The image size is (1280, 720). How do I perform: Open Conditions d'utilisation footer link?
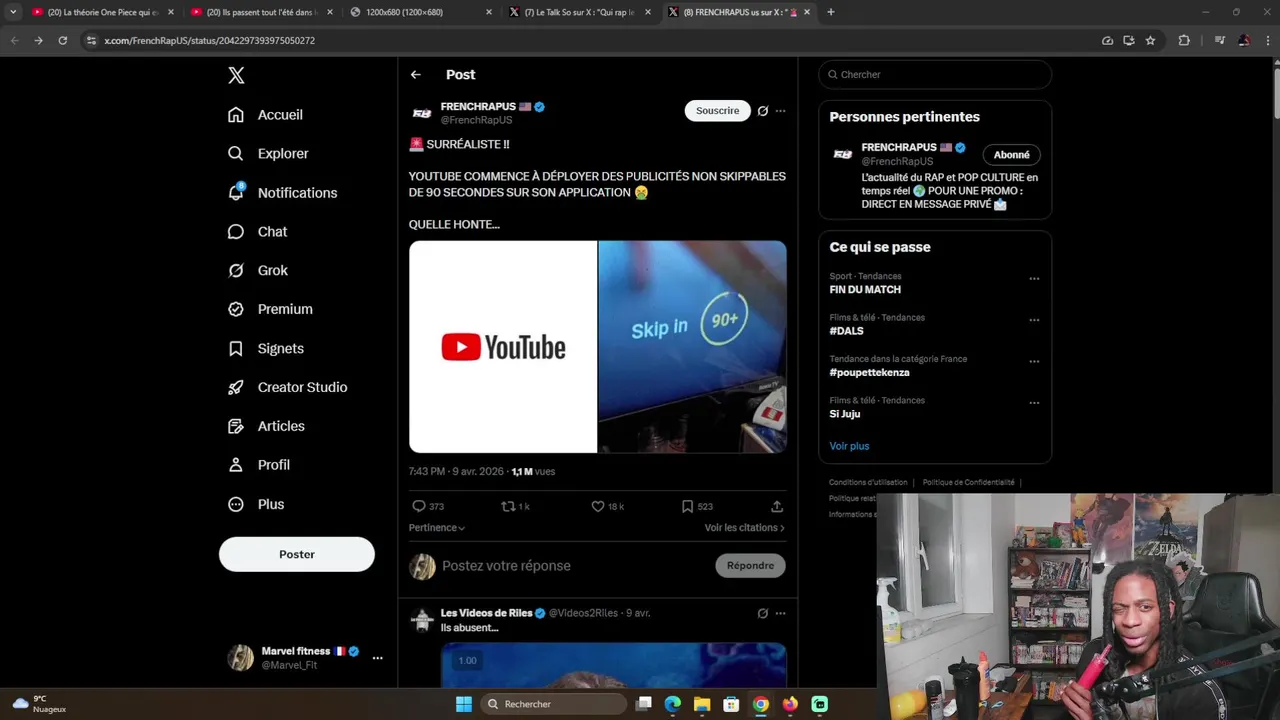pyautogui.click(x=868, y=483)
